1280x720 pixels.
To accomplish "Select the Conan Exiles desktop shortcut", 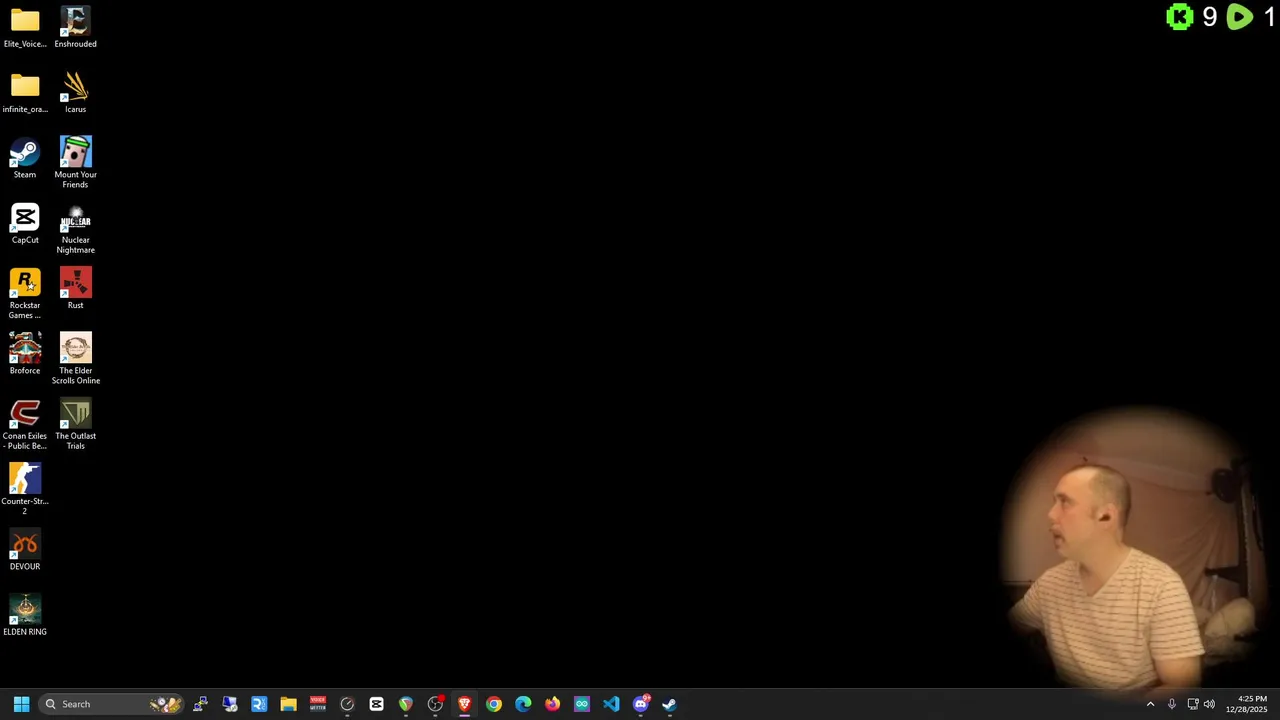I will (25, 424).
